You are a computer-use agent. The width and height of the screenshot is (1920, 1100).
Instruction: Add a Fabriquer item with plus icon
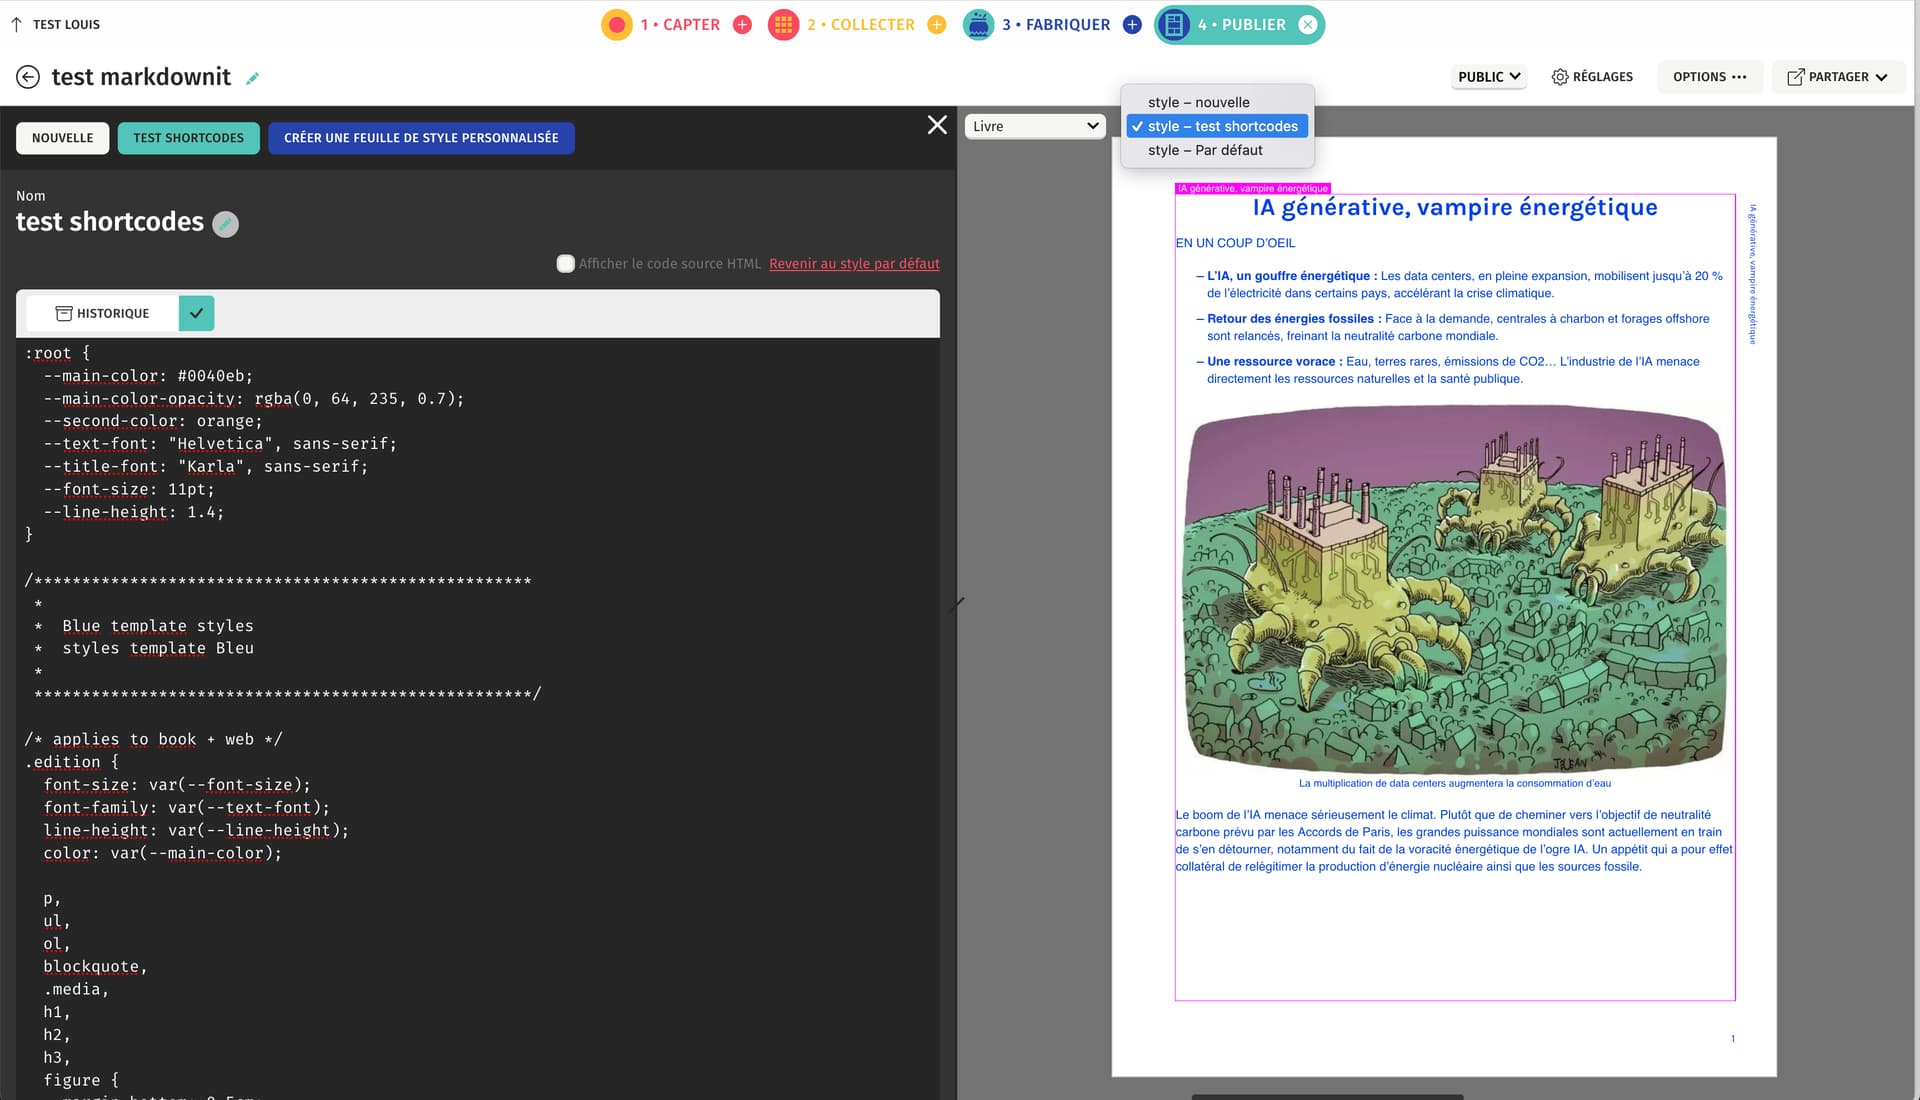1132,24
